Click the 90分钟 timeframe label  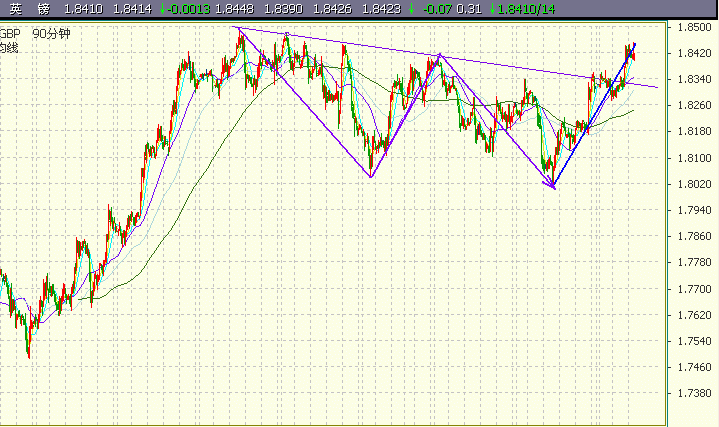click(x=51, y=34)
